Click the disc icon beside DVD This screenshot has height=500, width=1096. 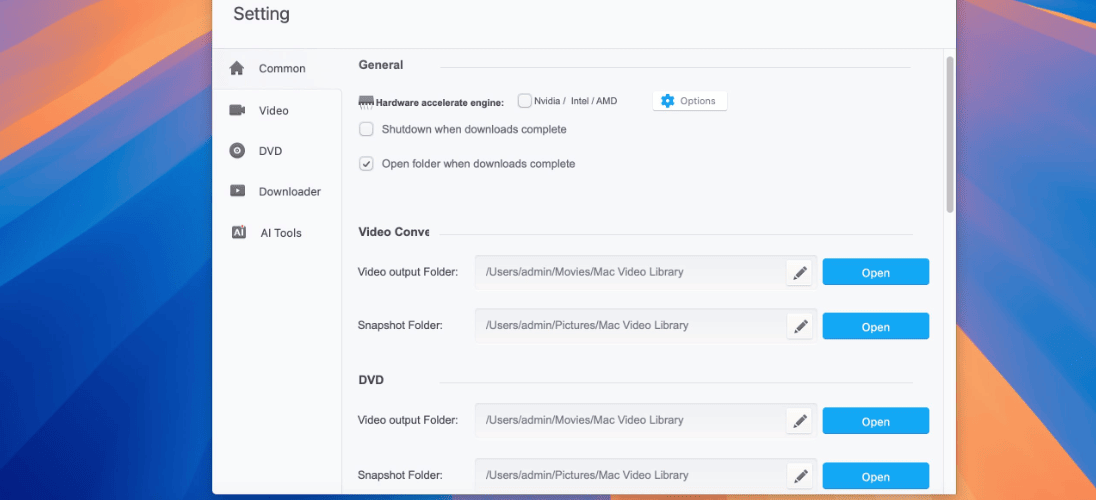pos(237,150)
